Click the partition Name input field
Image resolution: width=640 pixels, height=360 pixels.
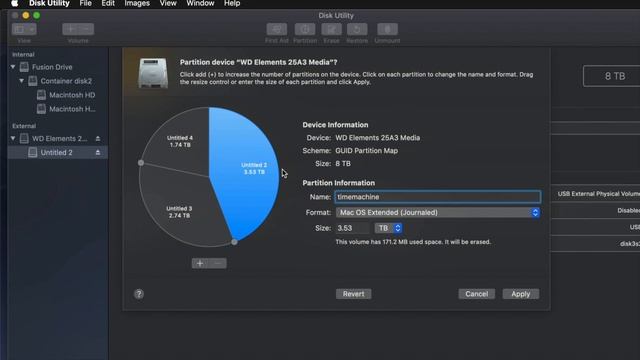(x=438, y=197)
